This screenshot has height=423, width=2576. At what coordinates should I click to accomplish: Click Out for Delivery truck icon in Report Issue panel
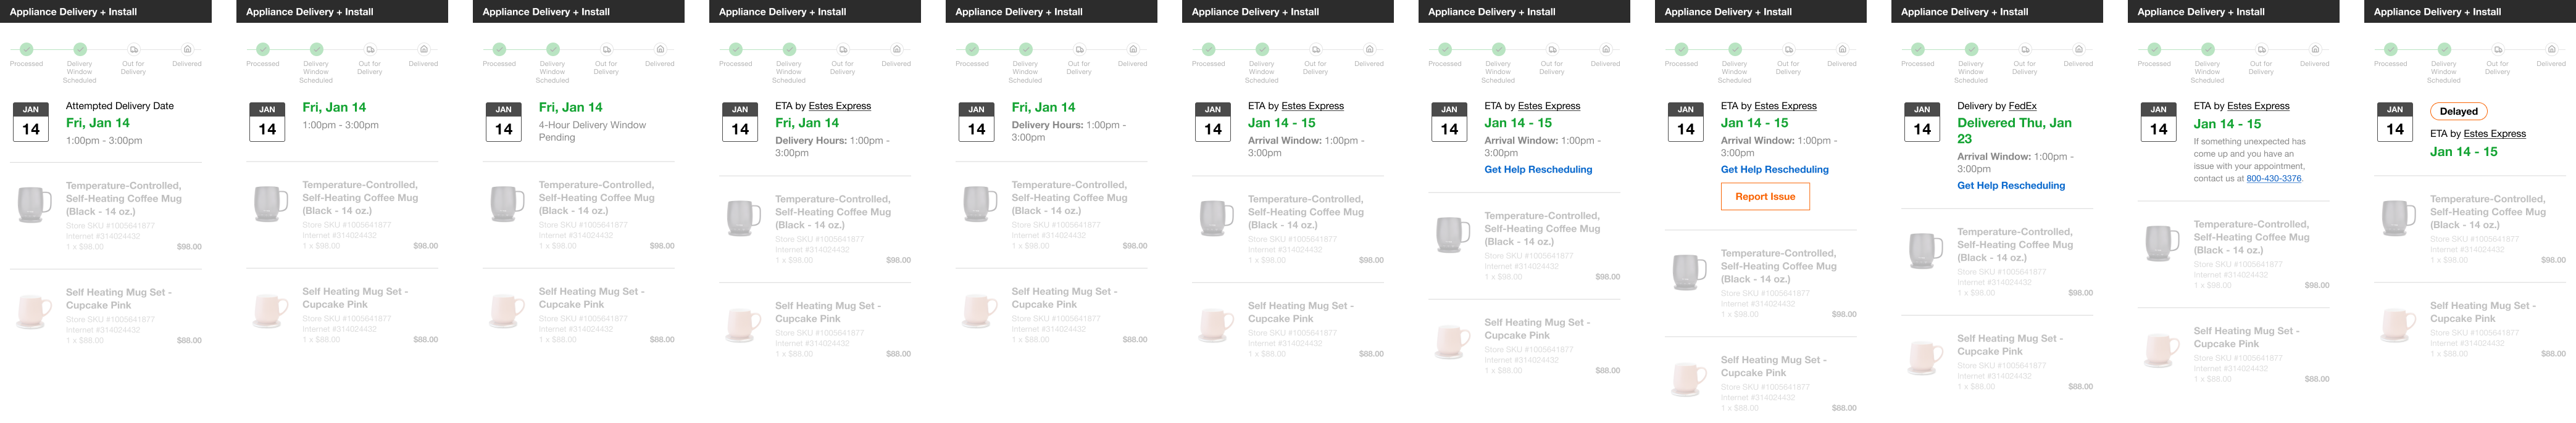tap(1788, 49)
